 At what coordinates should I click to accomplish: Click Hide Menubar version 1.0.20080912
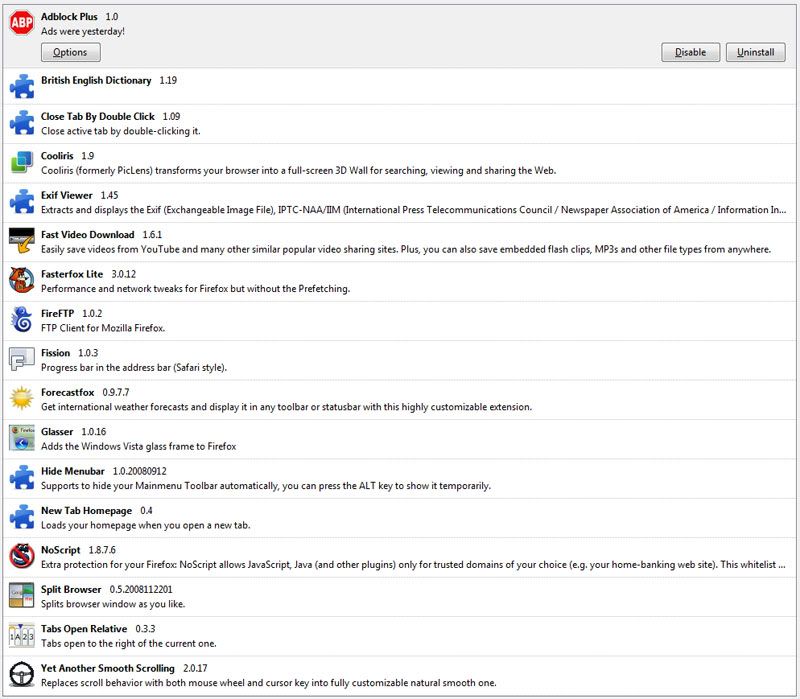coord(139,471)
